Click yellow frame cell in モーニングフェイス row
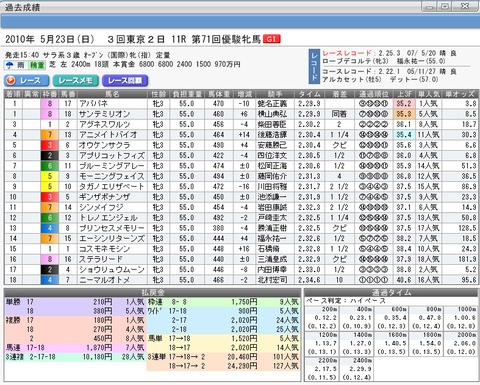Image resolution: width=480 pixels, height=385 pixels. tap(50, 176)
